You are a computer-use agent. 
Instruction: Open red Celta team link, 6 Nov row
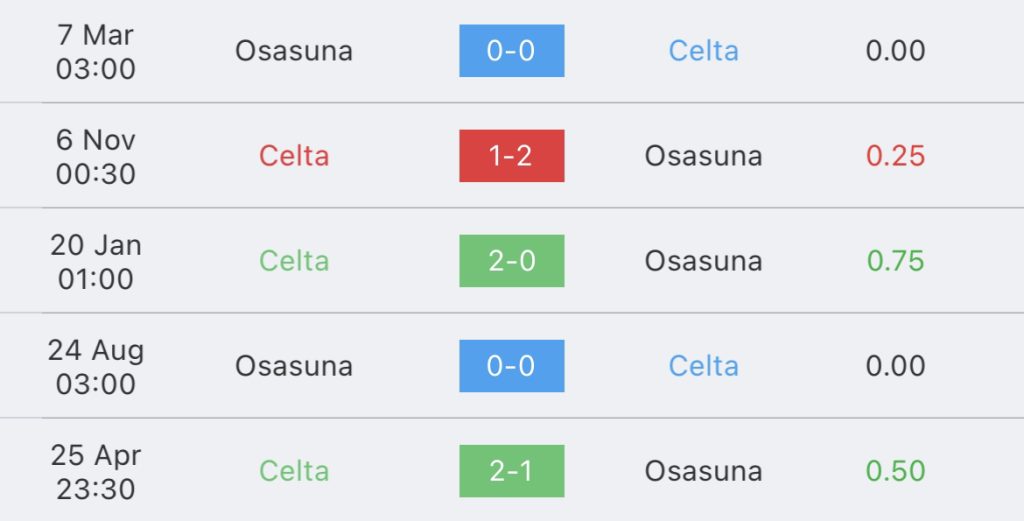pyautogui.click(x=294, y=156)
